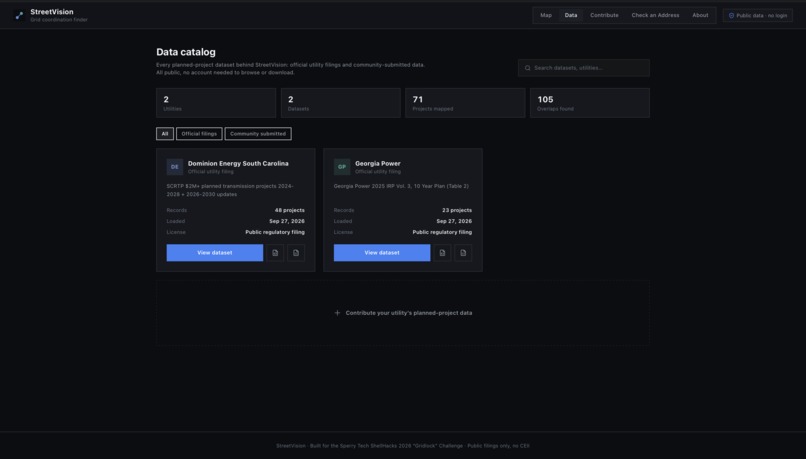Click the GP avatar on Georgia Power card
This screenshot has height=459, width=806.
(x=342, y=167)
